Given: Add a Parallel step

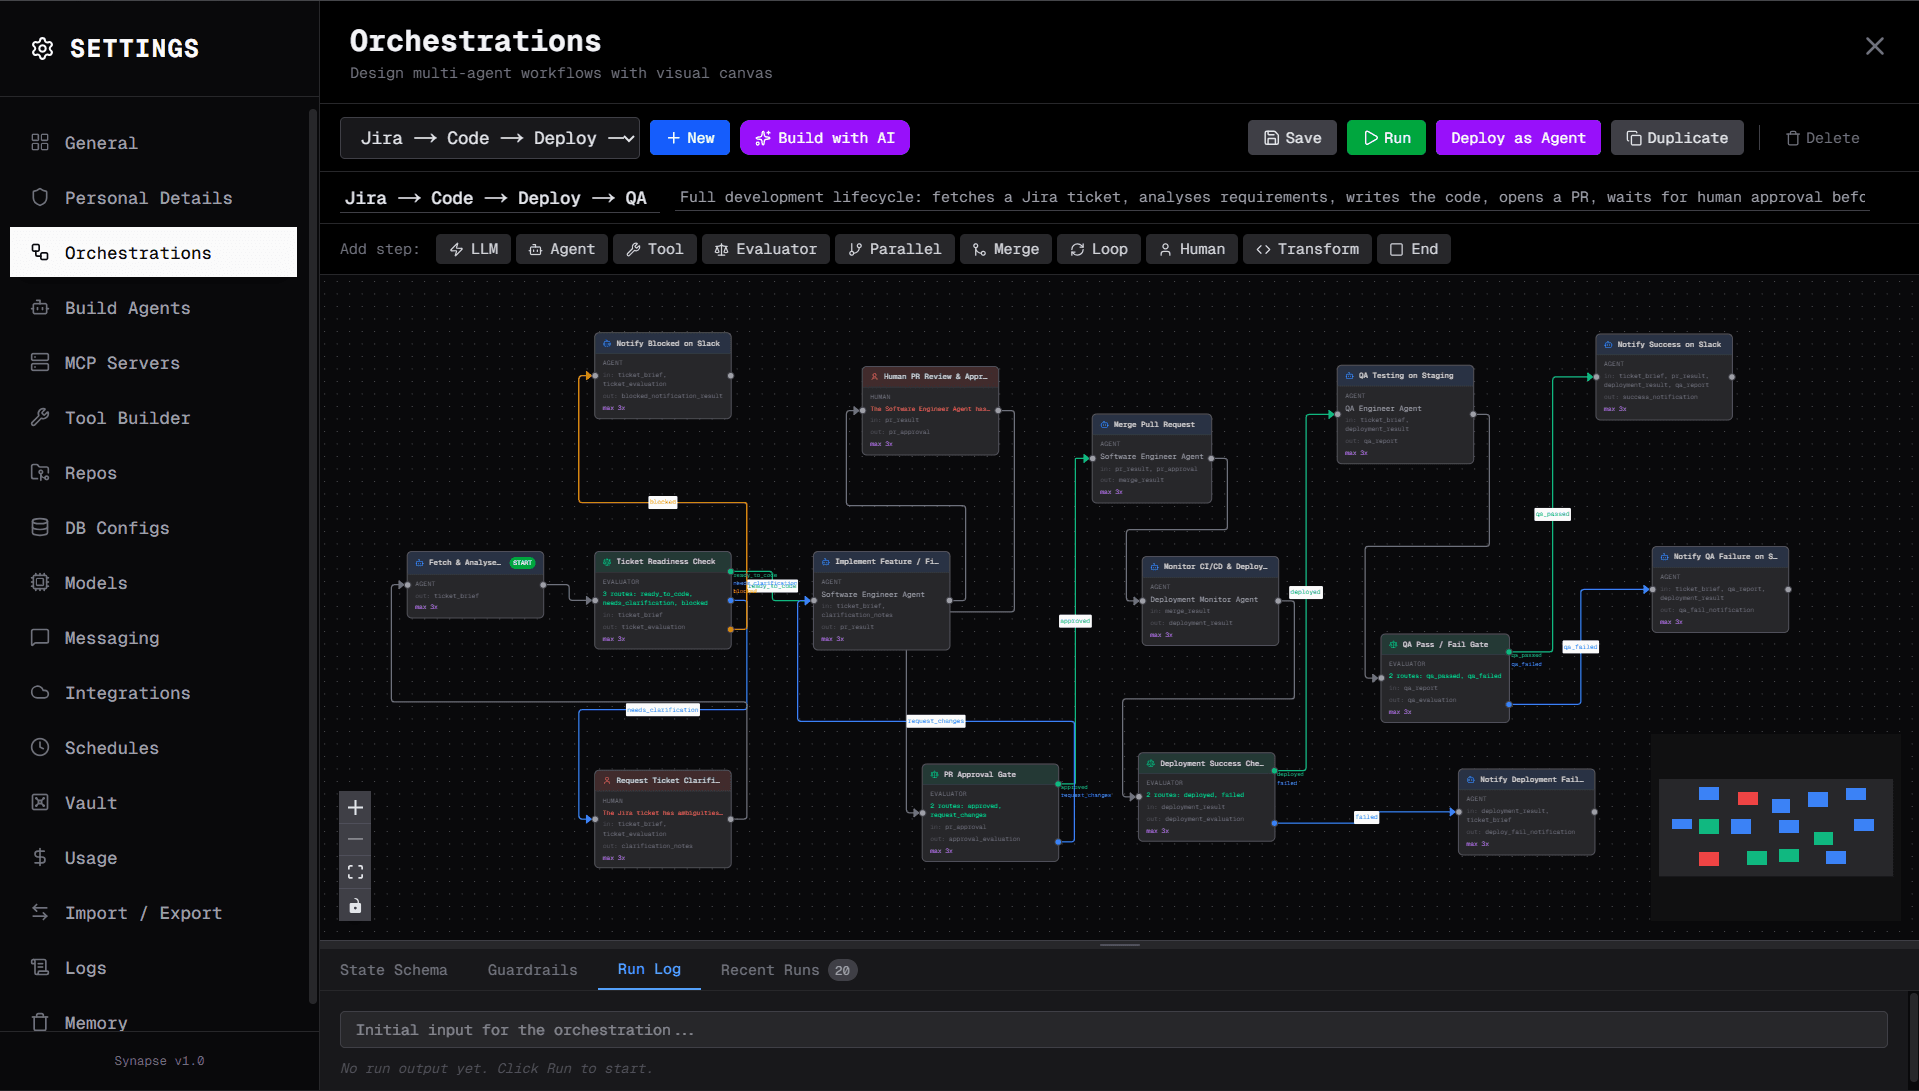Looking at the screenshot, I should (895, 249).
